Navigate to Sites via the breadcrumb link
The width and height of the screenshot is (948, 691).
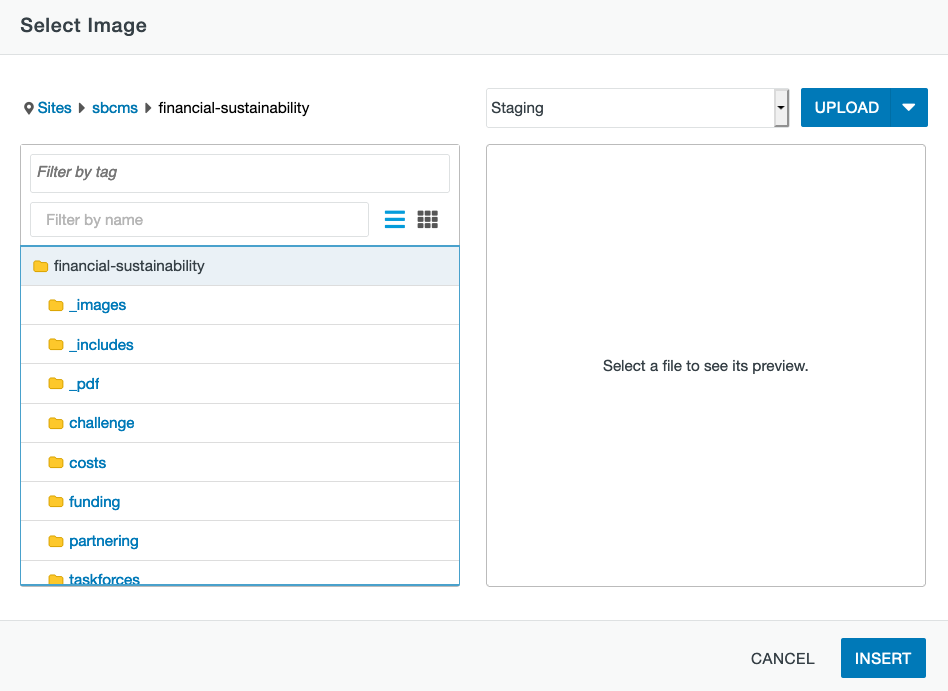click(x=55, y=107)
